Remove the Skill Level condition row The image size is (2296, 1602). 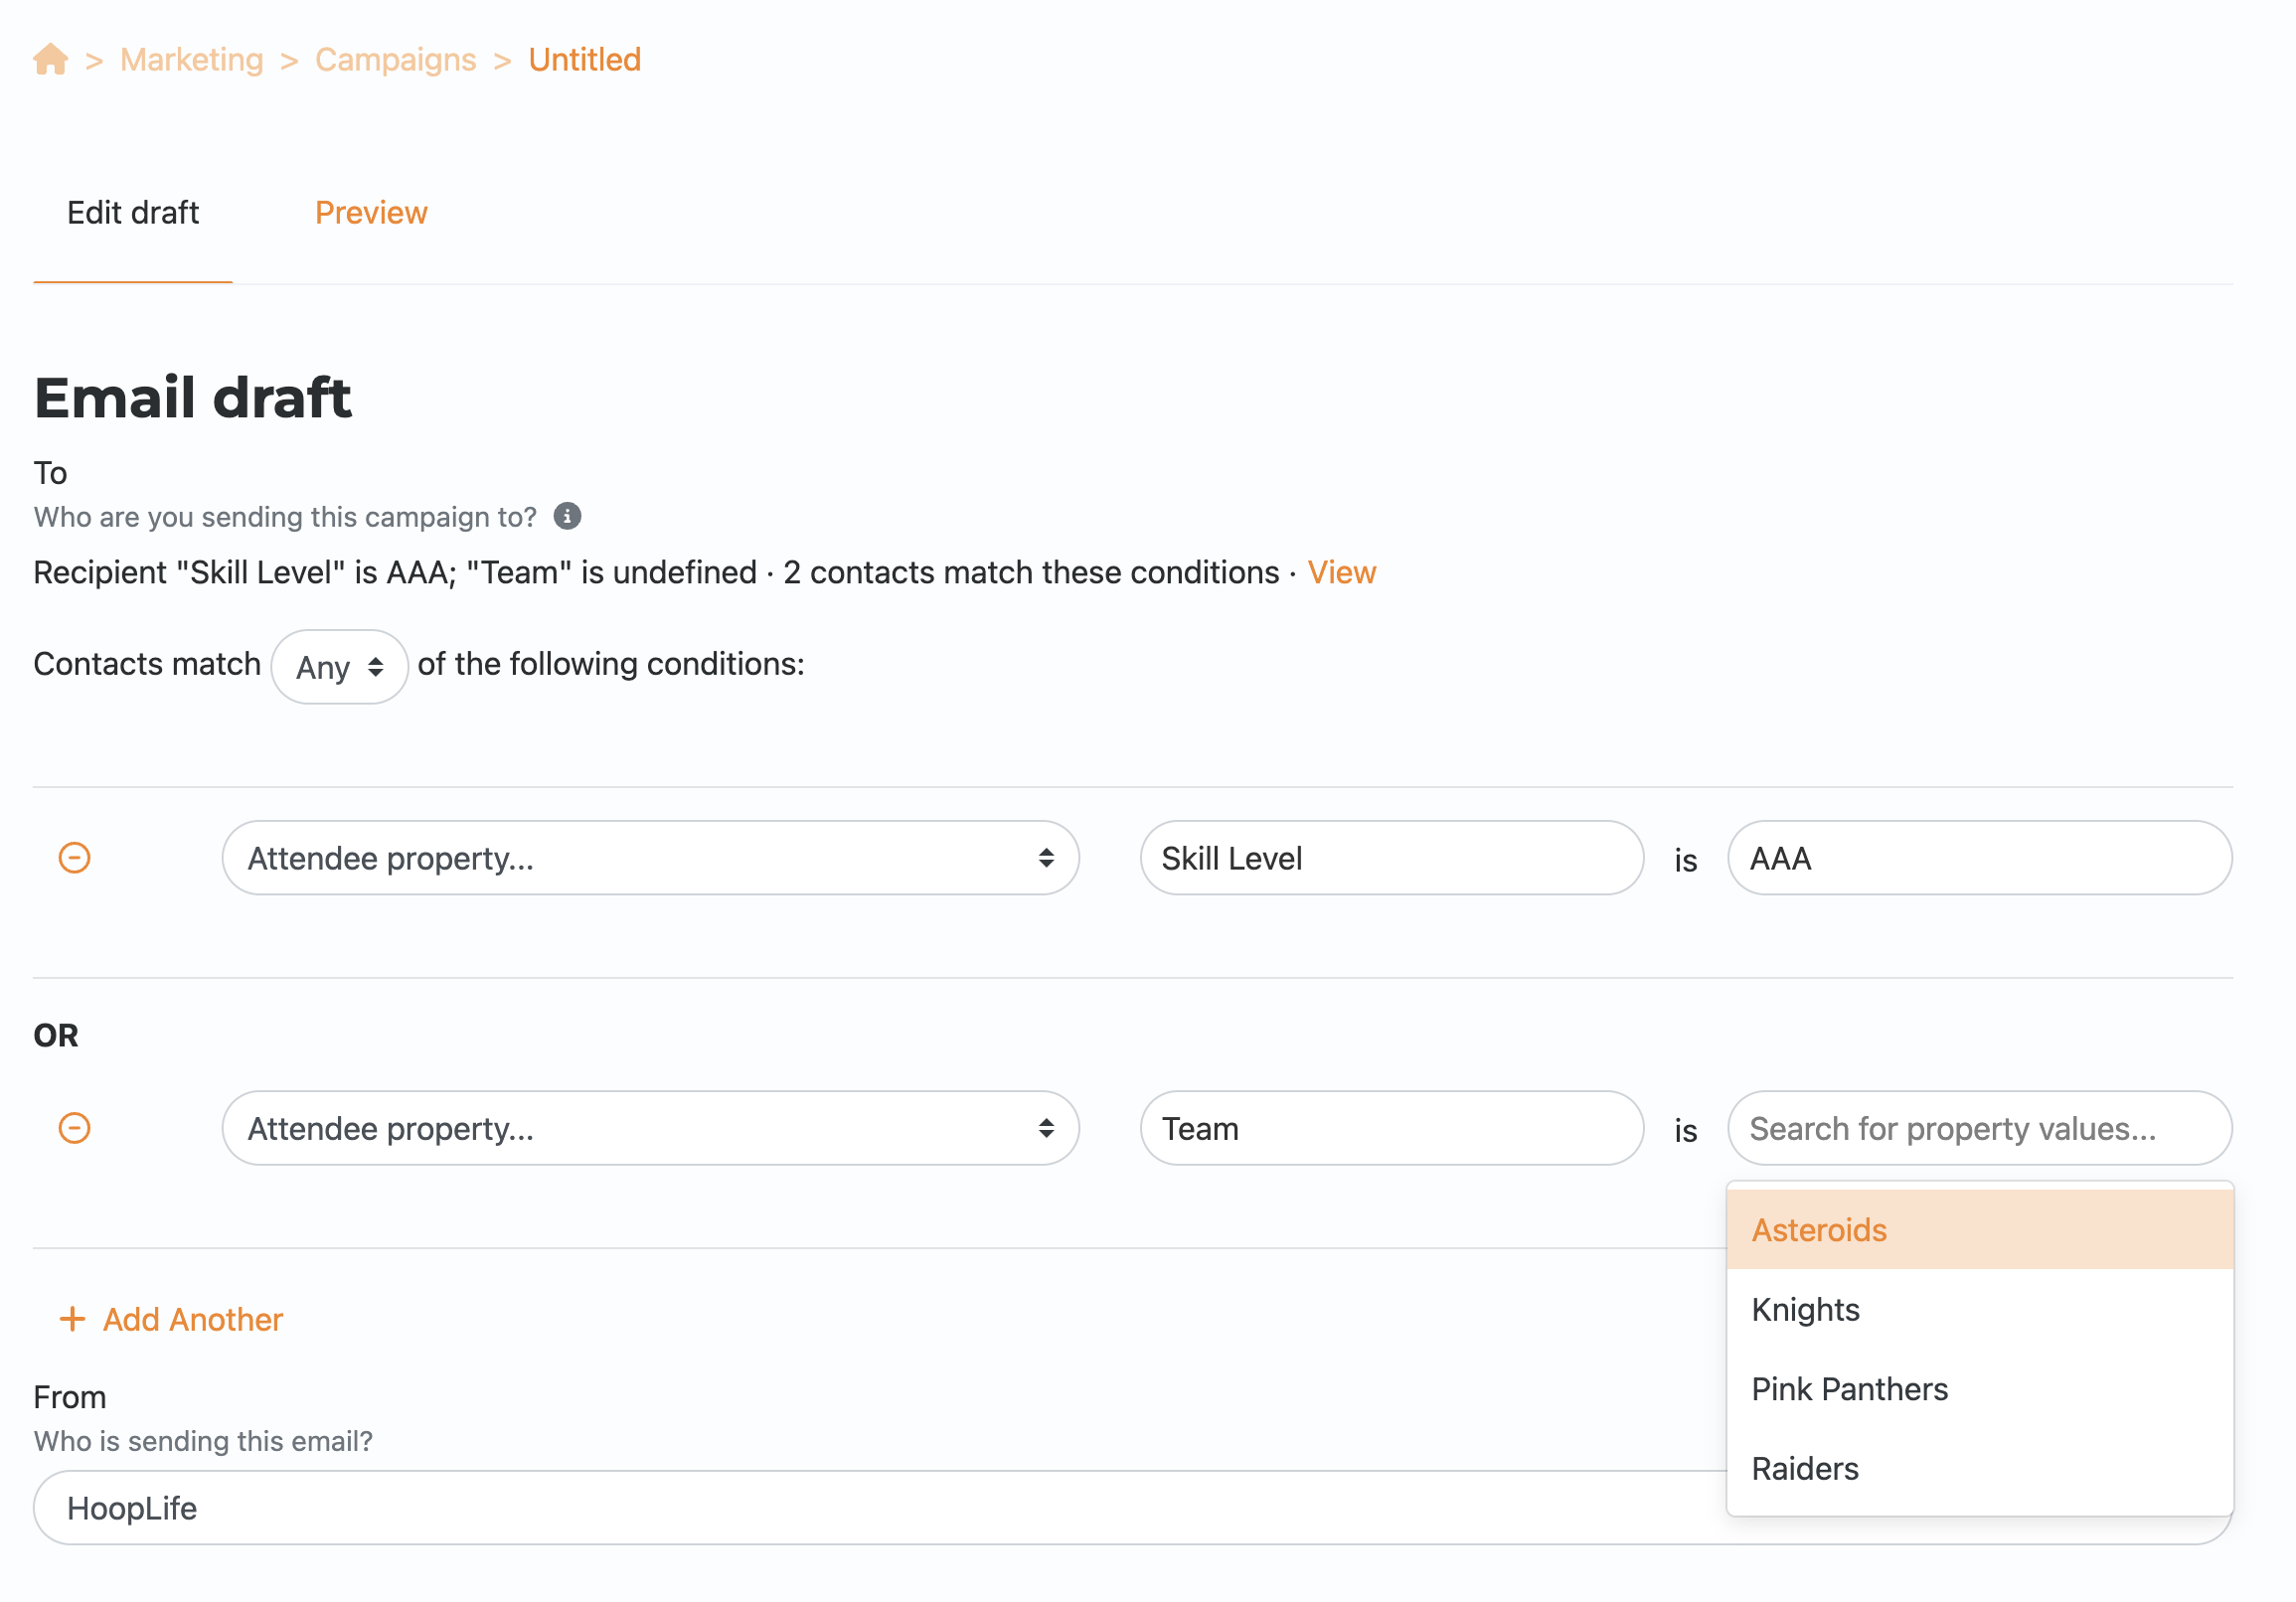click(x=74, y=858)
